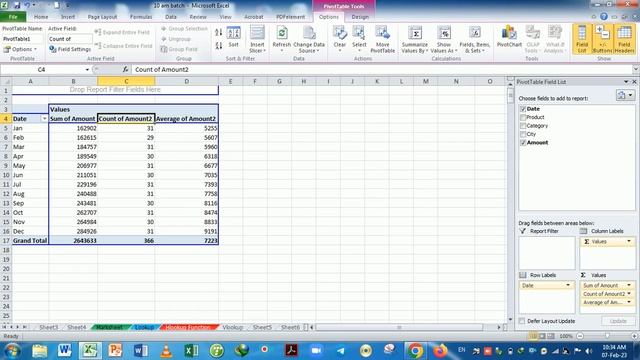Image resolution: width=640 pixels, height=360 pixels.
Task: Select the Average of Amount2 header
Action: point(187,119)
